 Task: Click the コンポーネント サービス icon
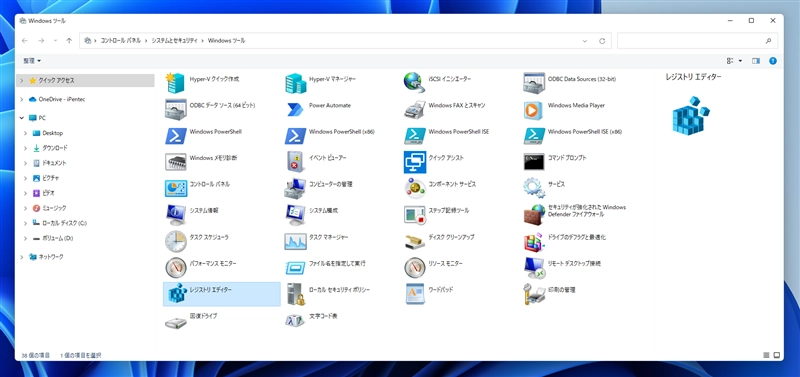point(414,188)
